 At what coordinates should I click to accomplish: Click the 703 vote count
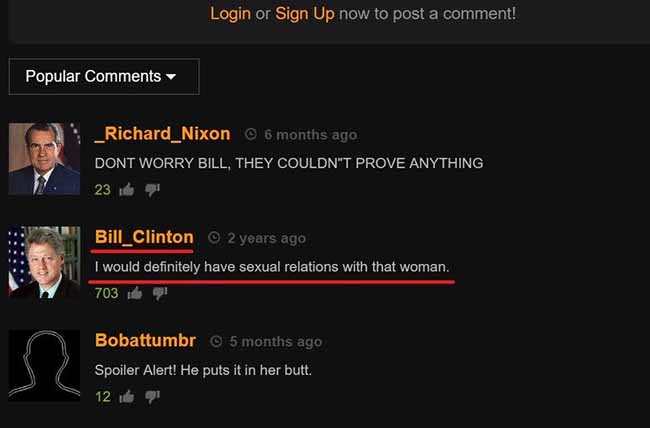(x=107, y=294)
